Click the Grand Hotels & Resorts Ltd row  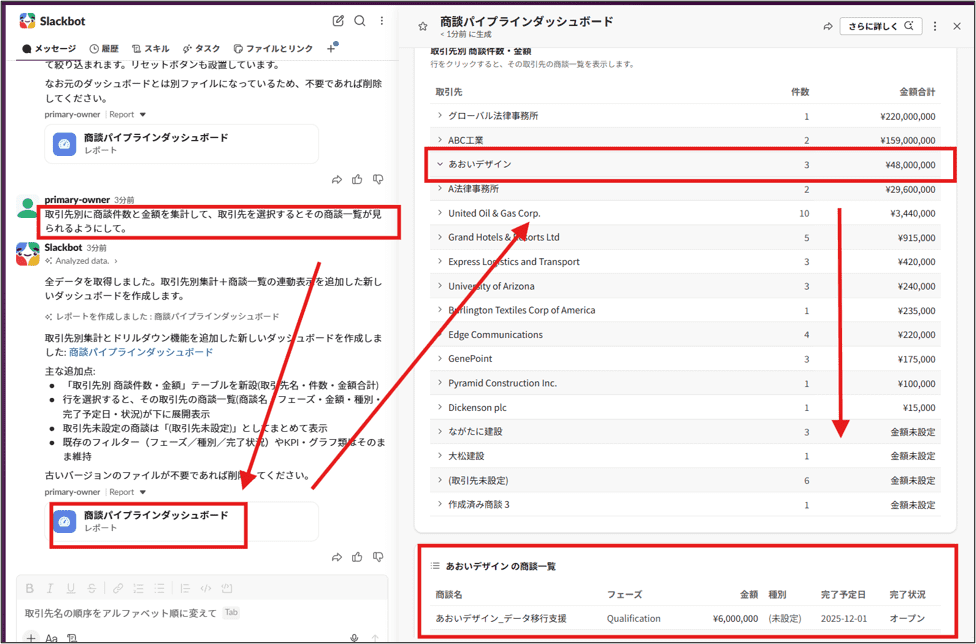click(x=685, y=237)
